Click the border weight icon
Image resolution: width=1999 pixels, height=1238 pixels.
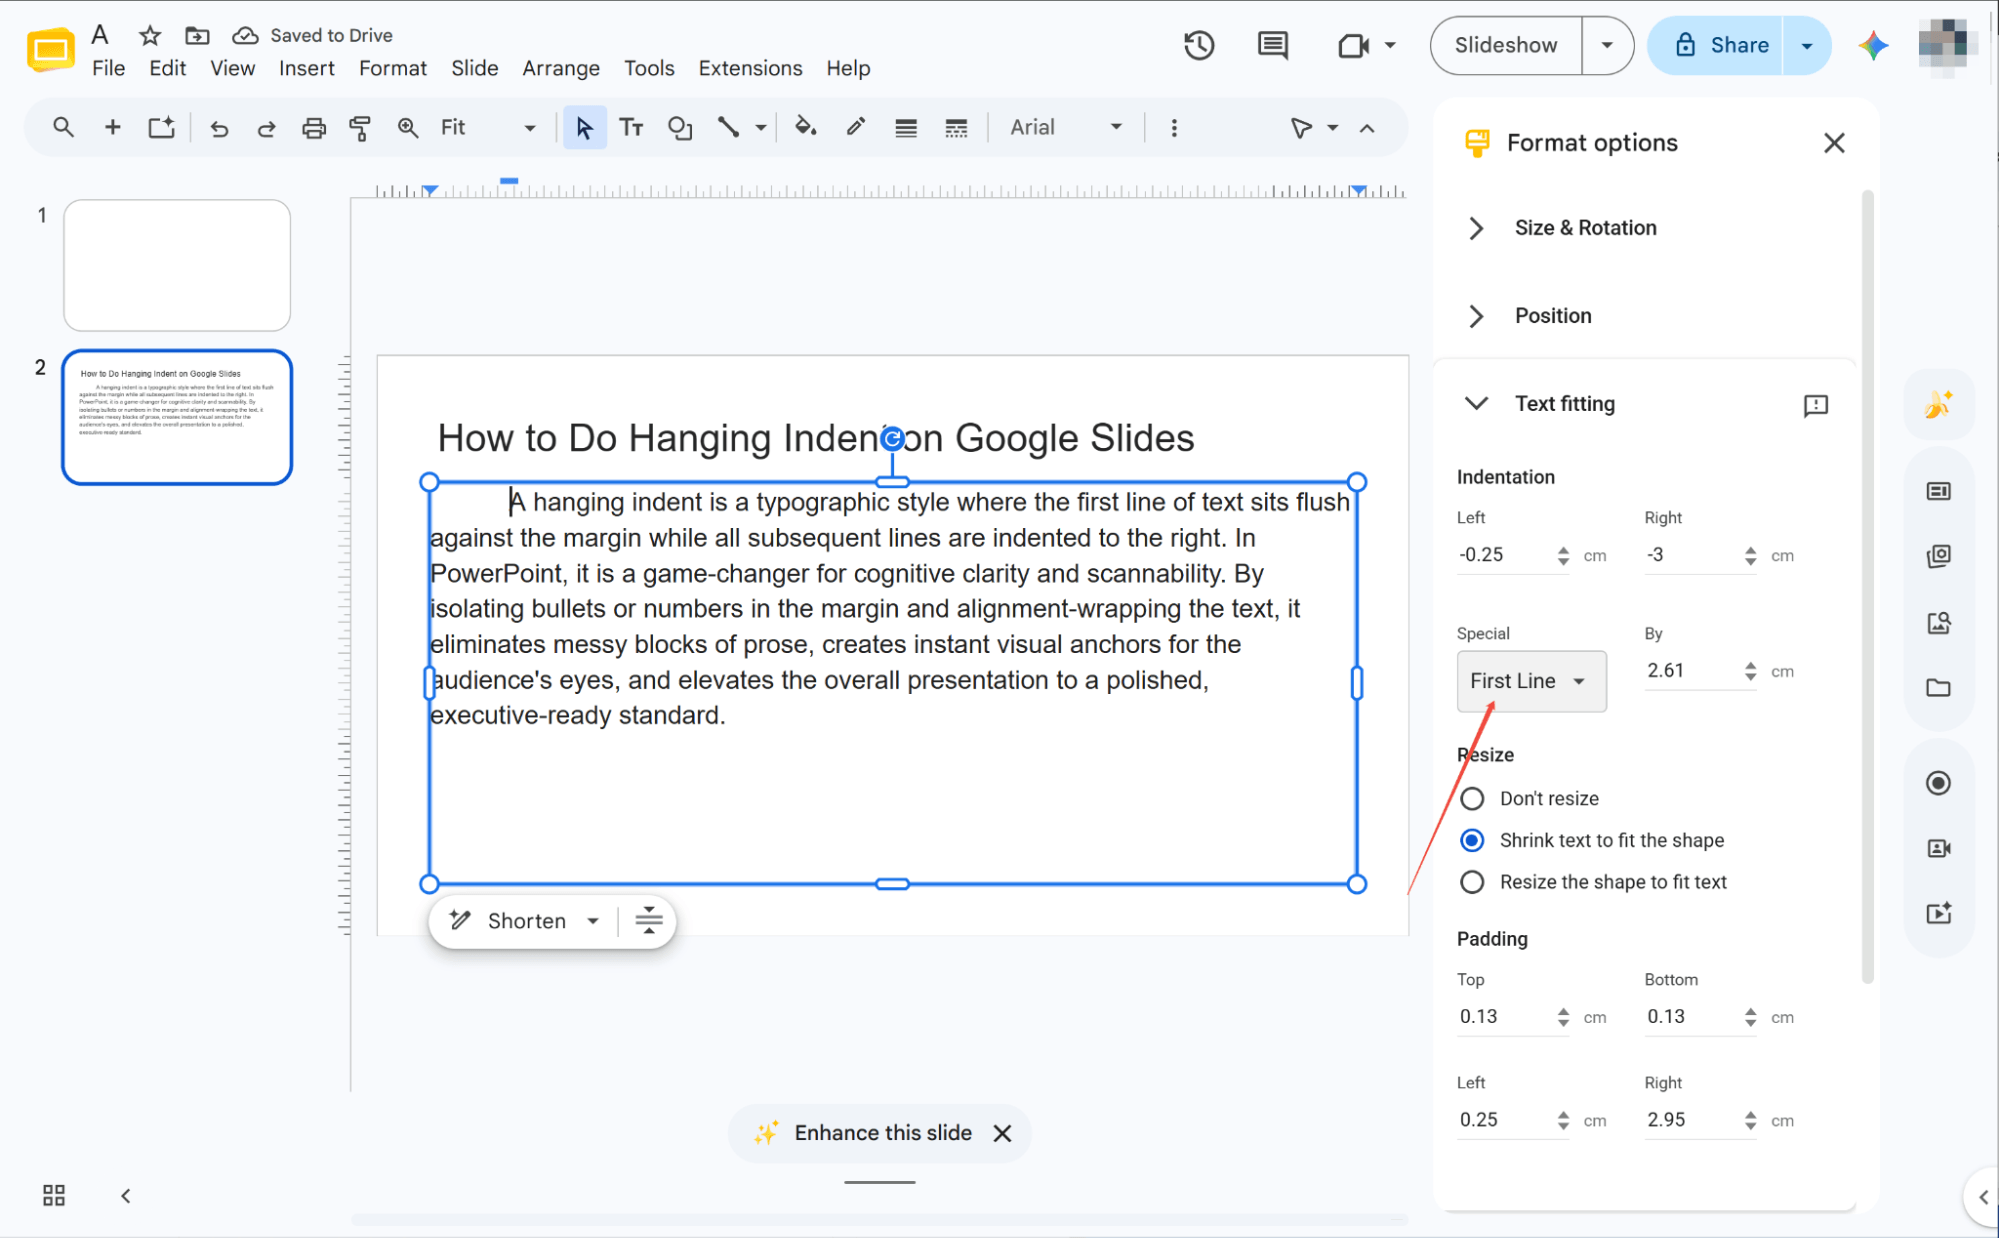pyautogui.click(x=906, y=128)
